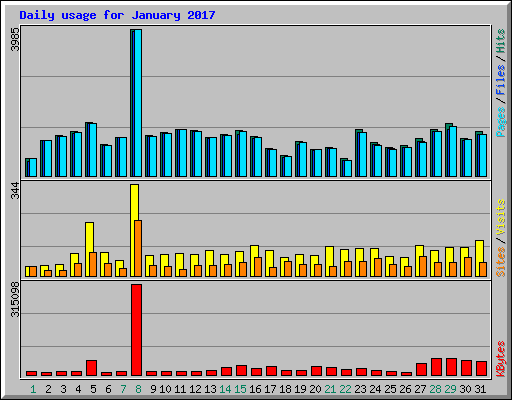Click the tall red KBytes bar for day 8
The image size is (512, 400).
pyautogui.click(x=136, y=330)
